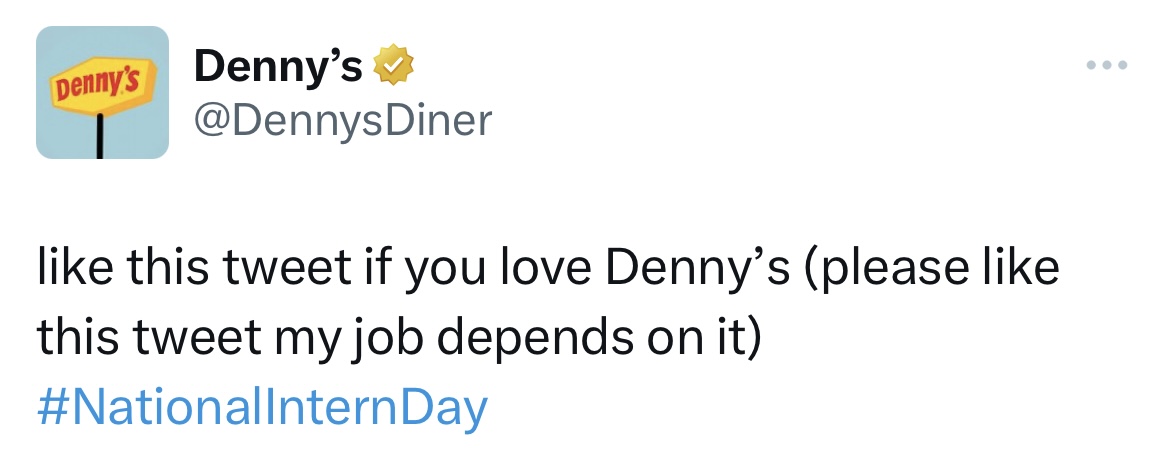This screenshot has width=1170, height=459.
Task: Click the Denny's profile avatar
Action: click(x=102, y=93)
